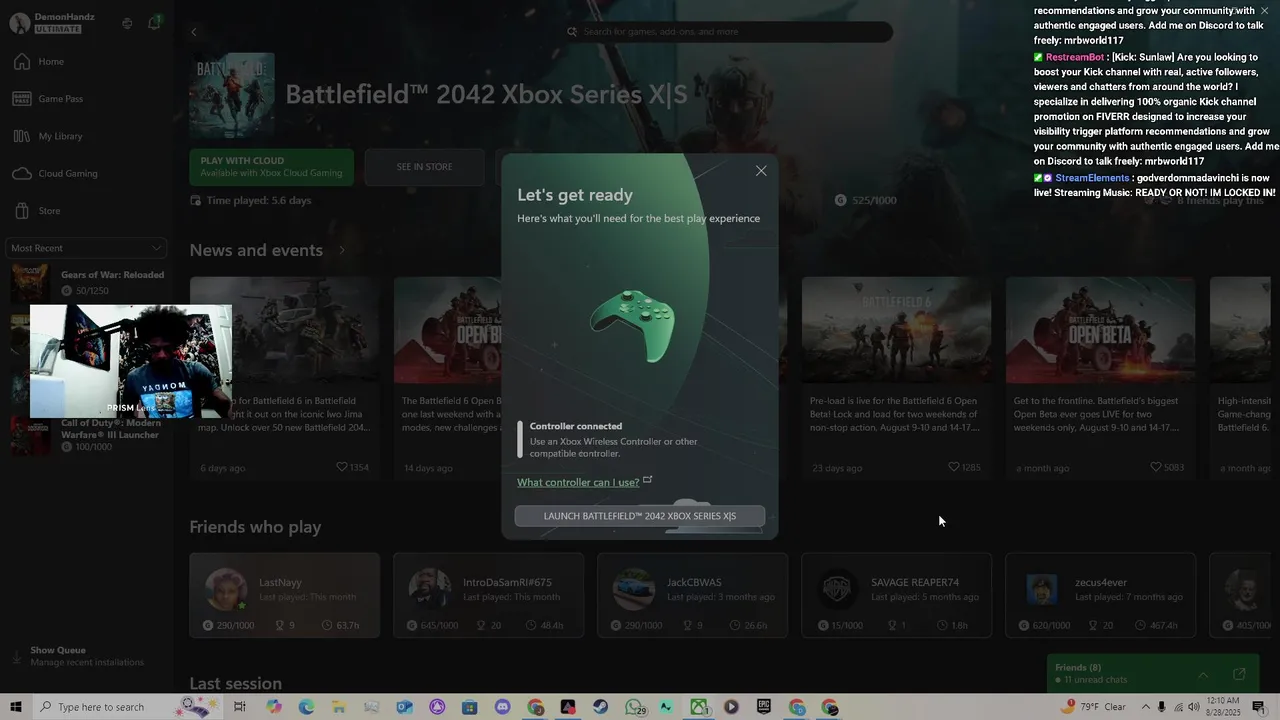Open SAVAGE REAPER74 friend card
Screen dimensions: 1280x720
coord(897,595)
